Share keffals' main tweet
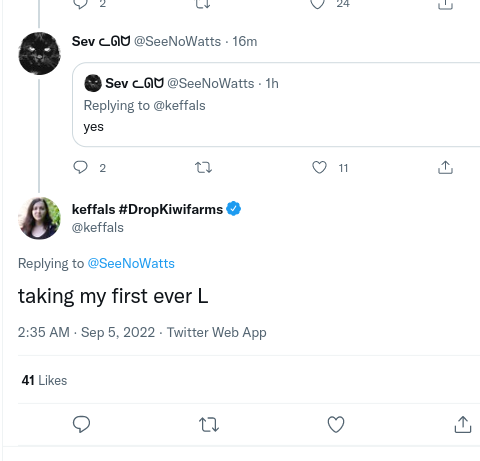This screenshot has height=461, width=480. [463, 424]
